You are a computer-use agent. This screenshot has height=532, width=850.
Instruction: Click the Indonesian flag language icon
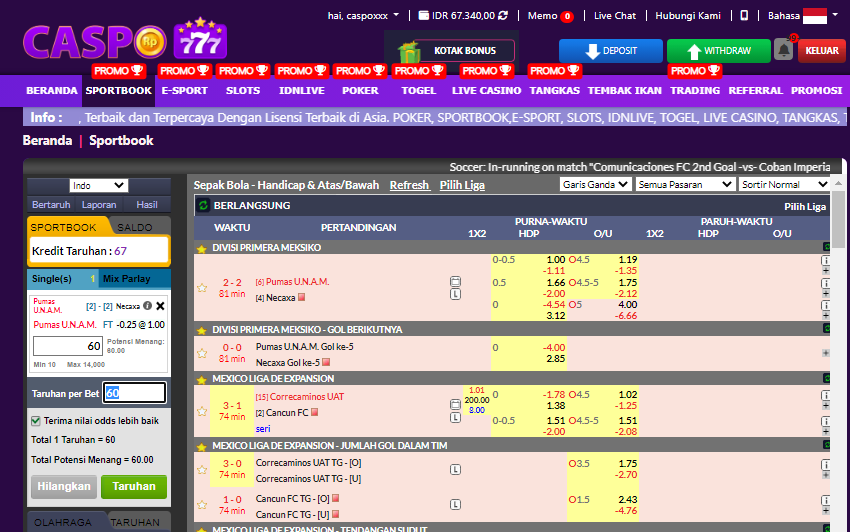tap(815, 16)
